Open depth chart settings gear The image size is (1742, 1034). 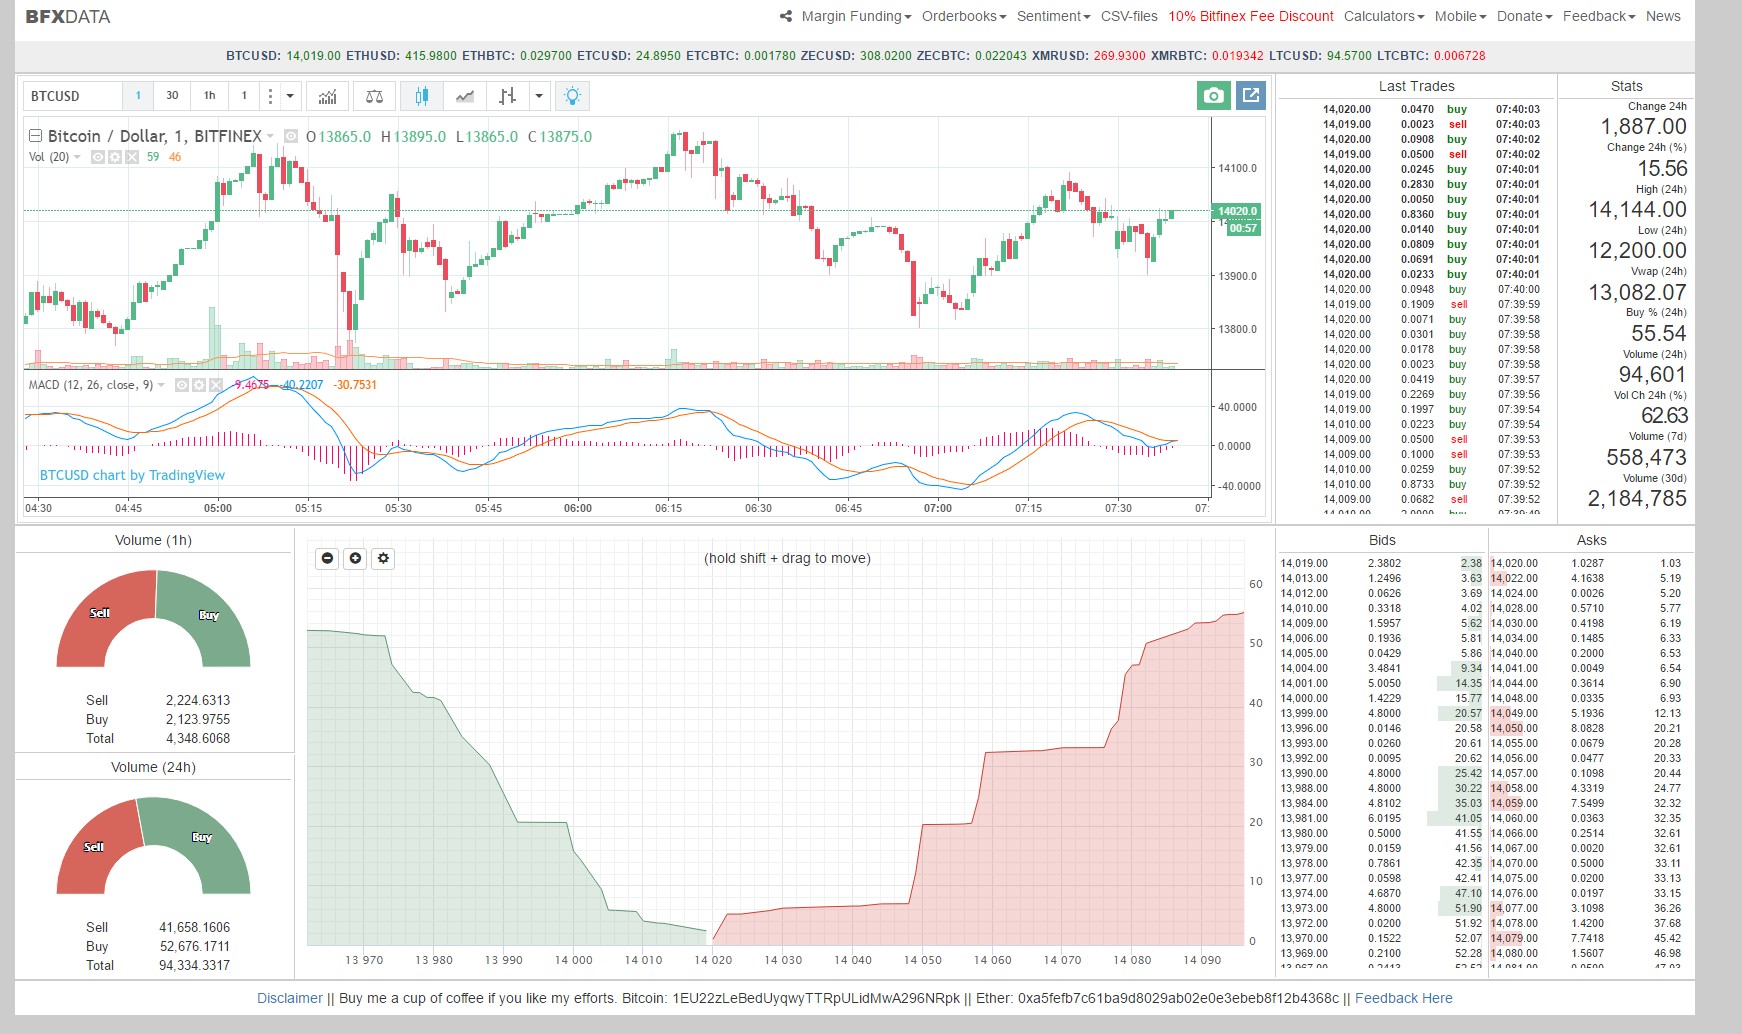[x=383, y=558]
